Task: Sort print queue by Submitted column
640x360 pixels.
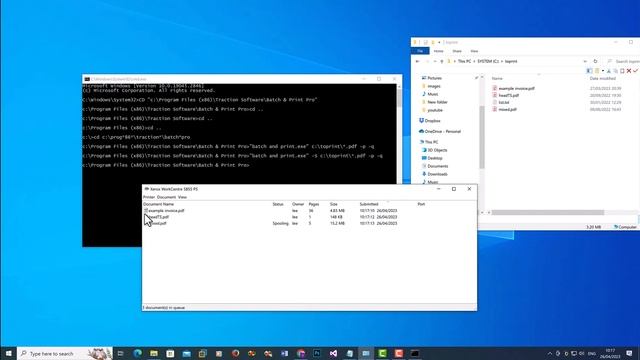Action: (x=369, y=204)
